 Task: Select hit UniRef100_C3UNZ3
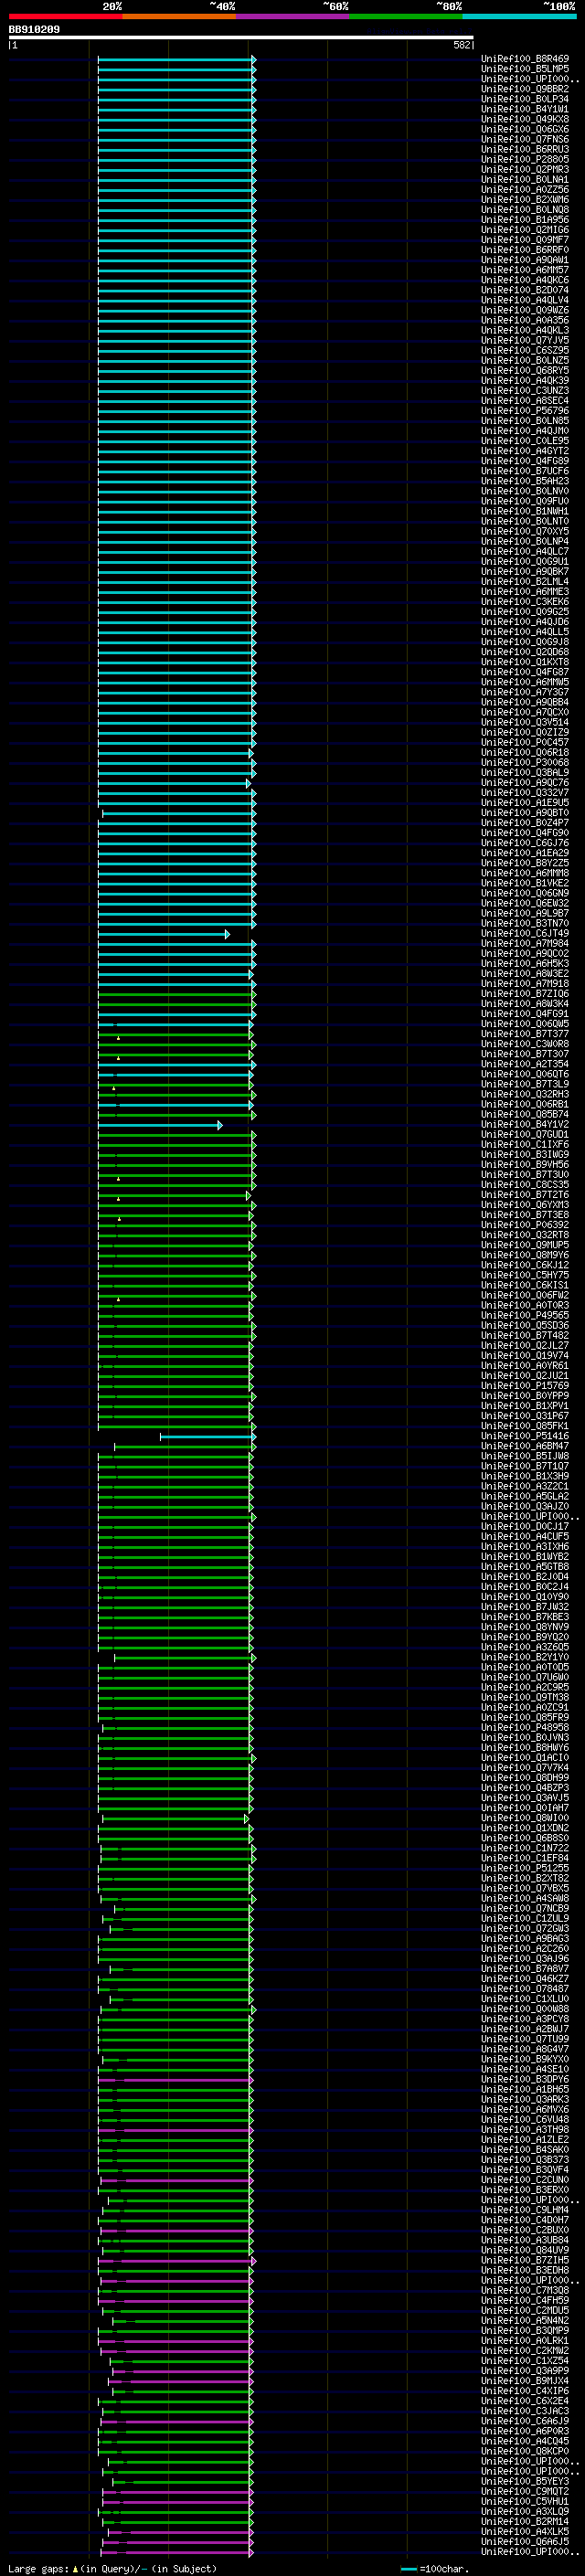(x=525, y=390)
